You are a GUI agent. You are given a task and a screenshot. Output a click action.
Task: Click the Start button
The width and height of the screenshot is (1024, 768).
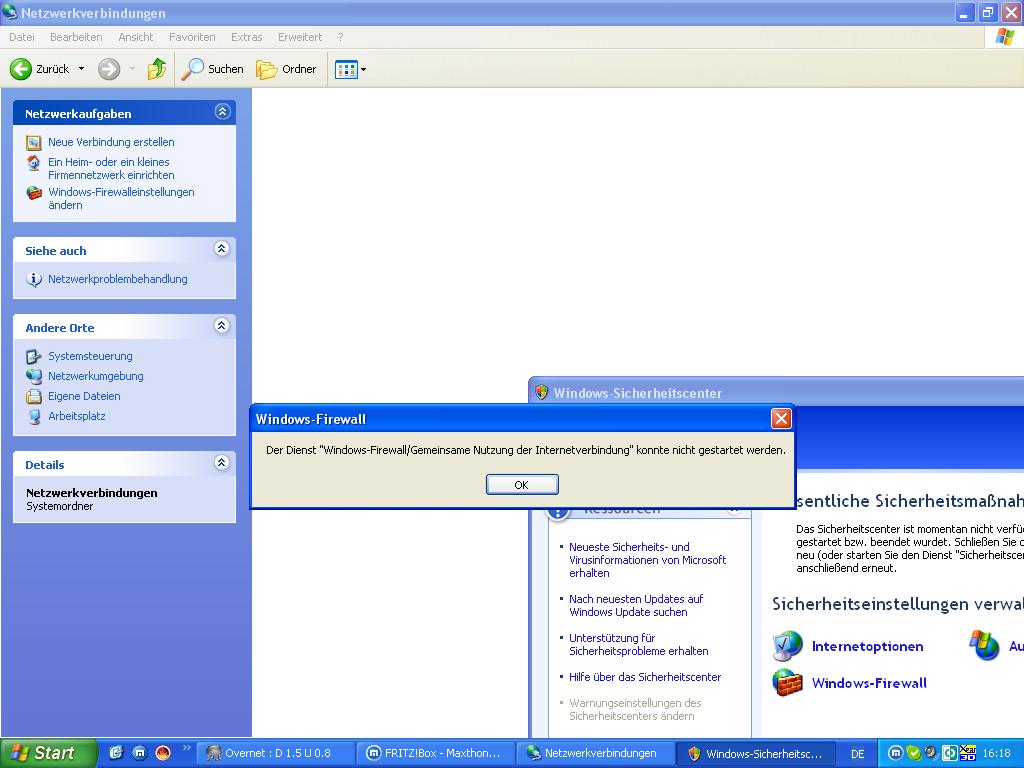47,753
